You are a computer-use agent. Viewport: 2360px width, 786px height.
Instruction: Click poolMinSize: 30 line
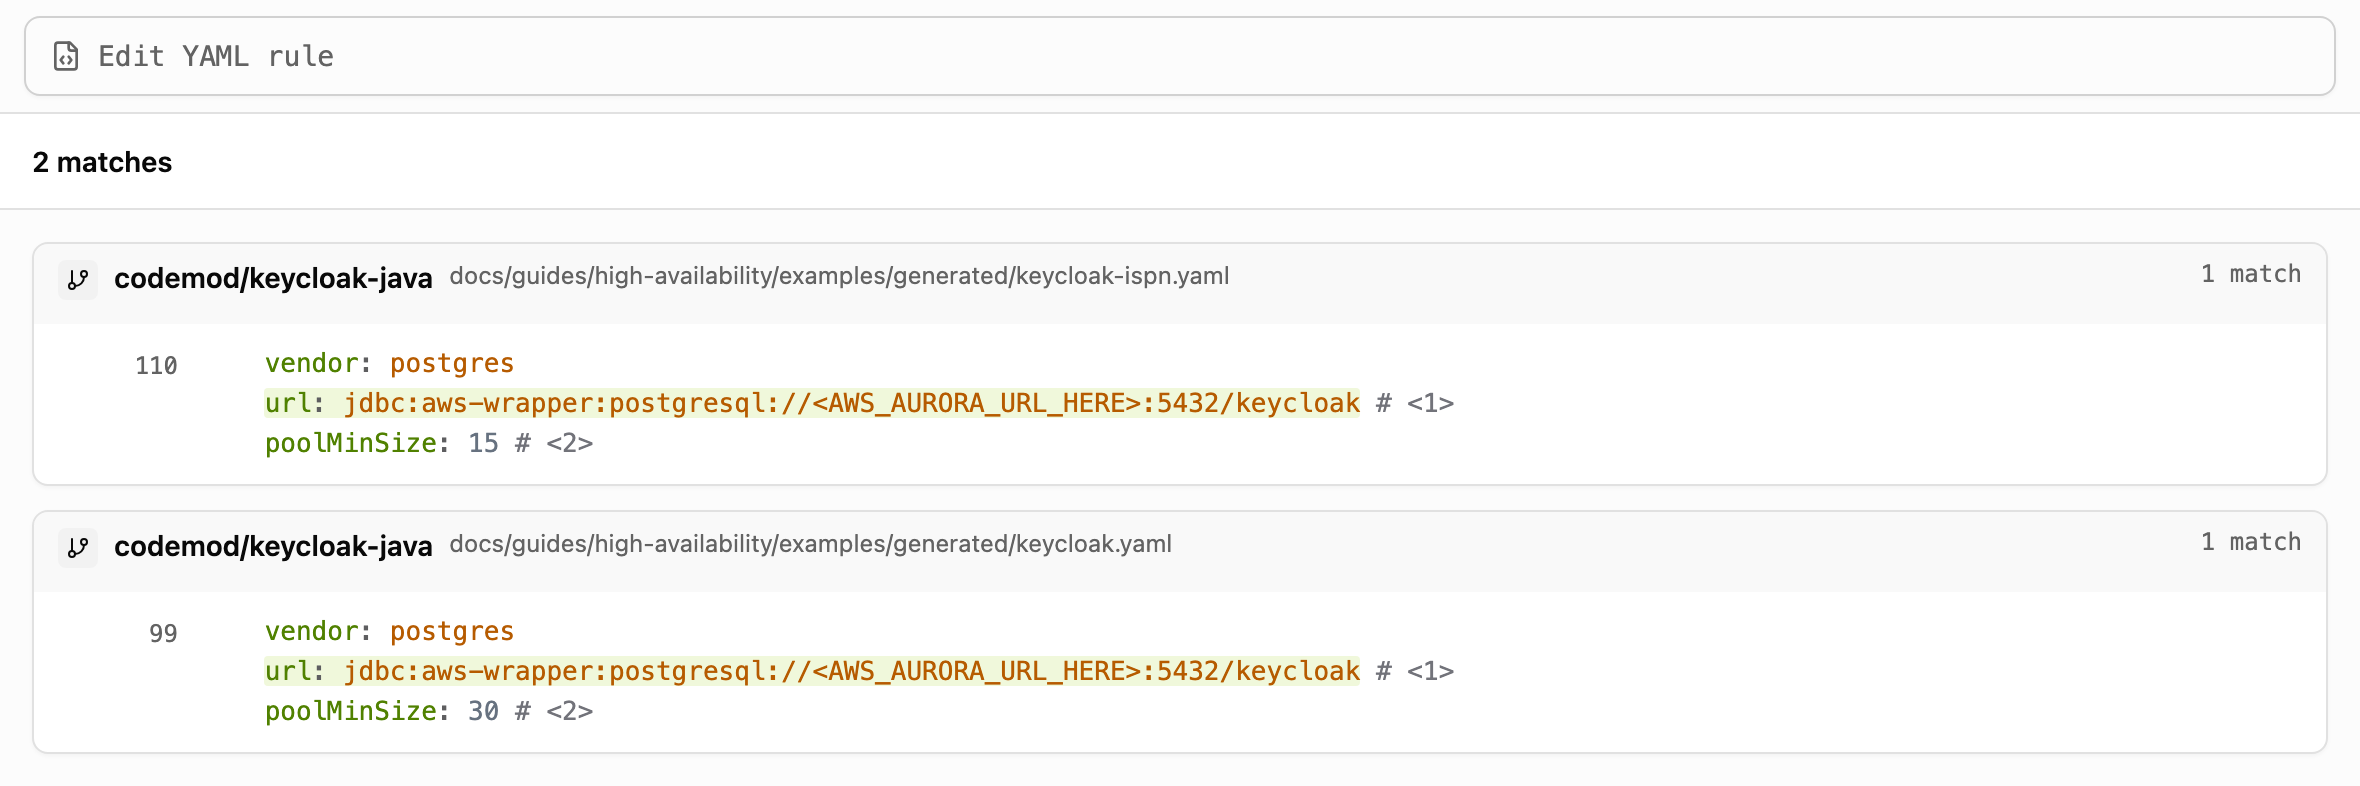429,711
